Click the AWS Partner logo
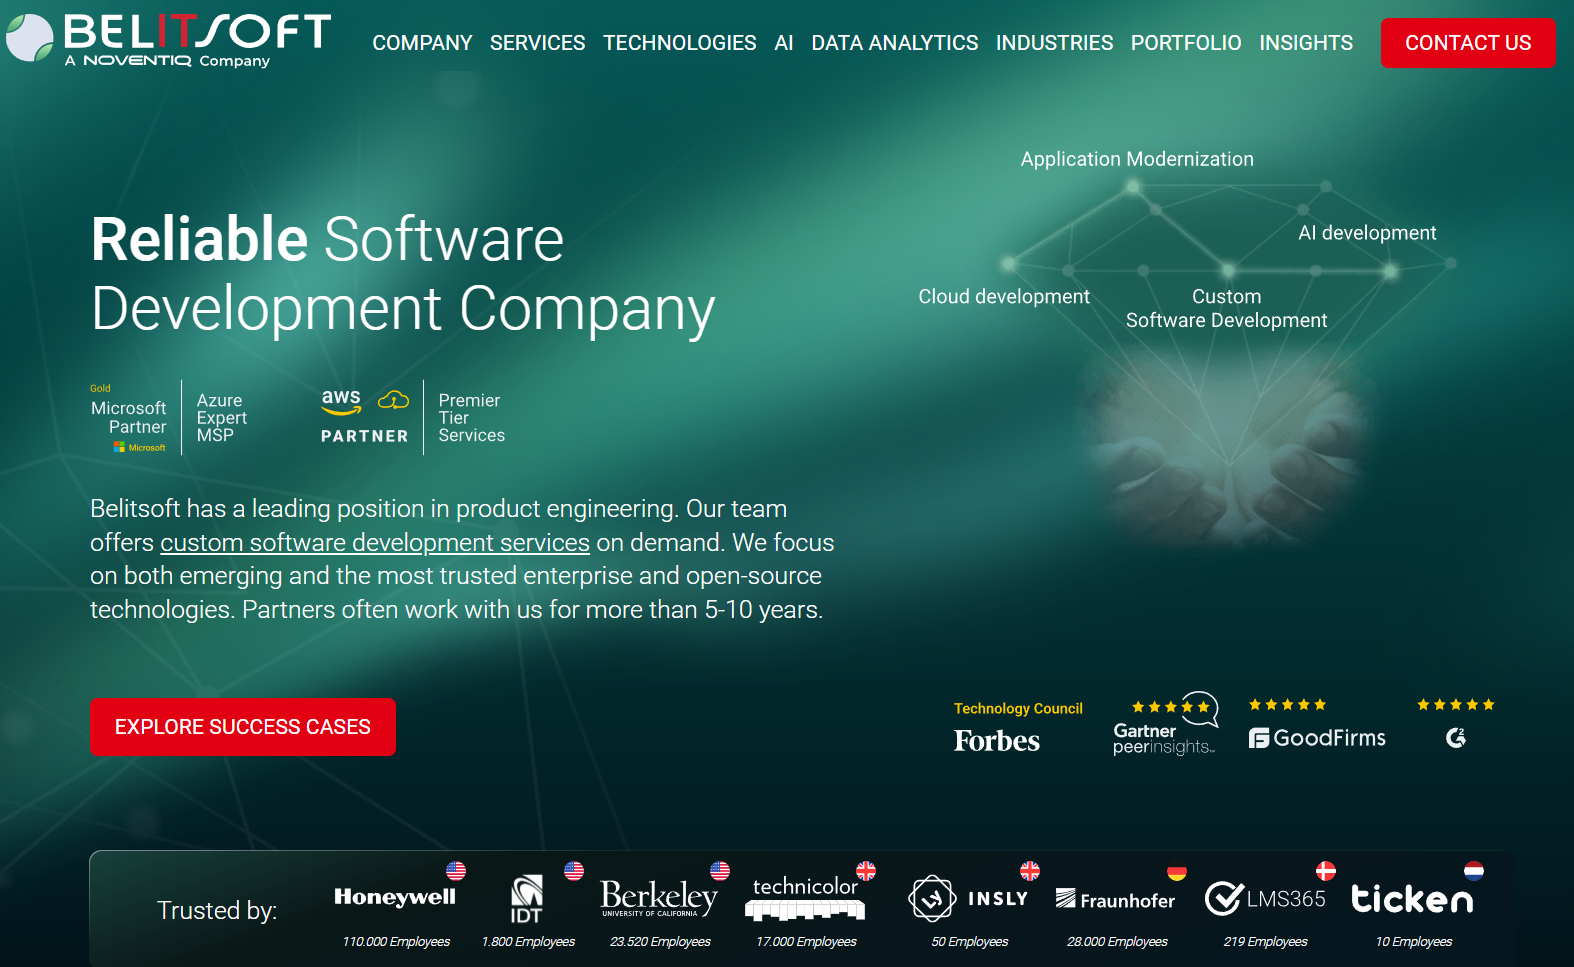This screenshot has height=967, width=1574. [x=365, y=417]
